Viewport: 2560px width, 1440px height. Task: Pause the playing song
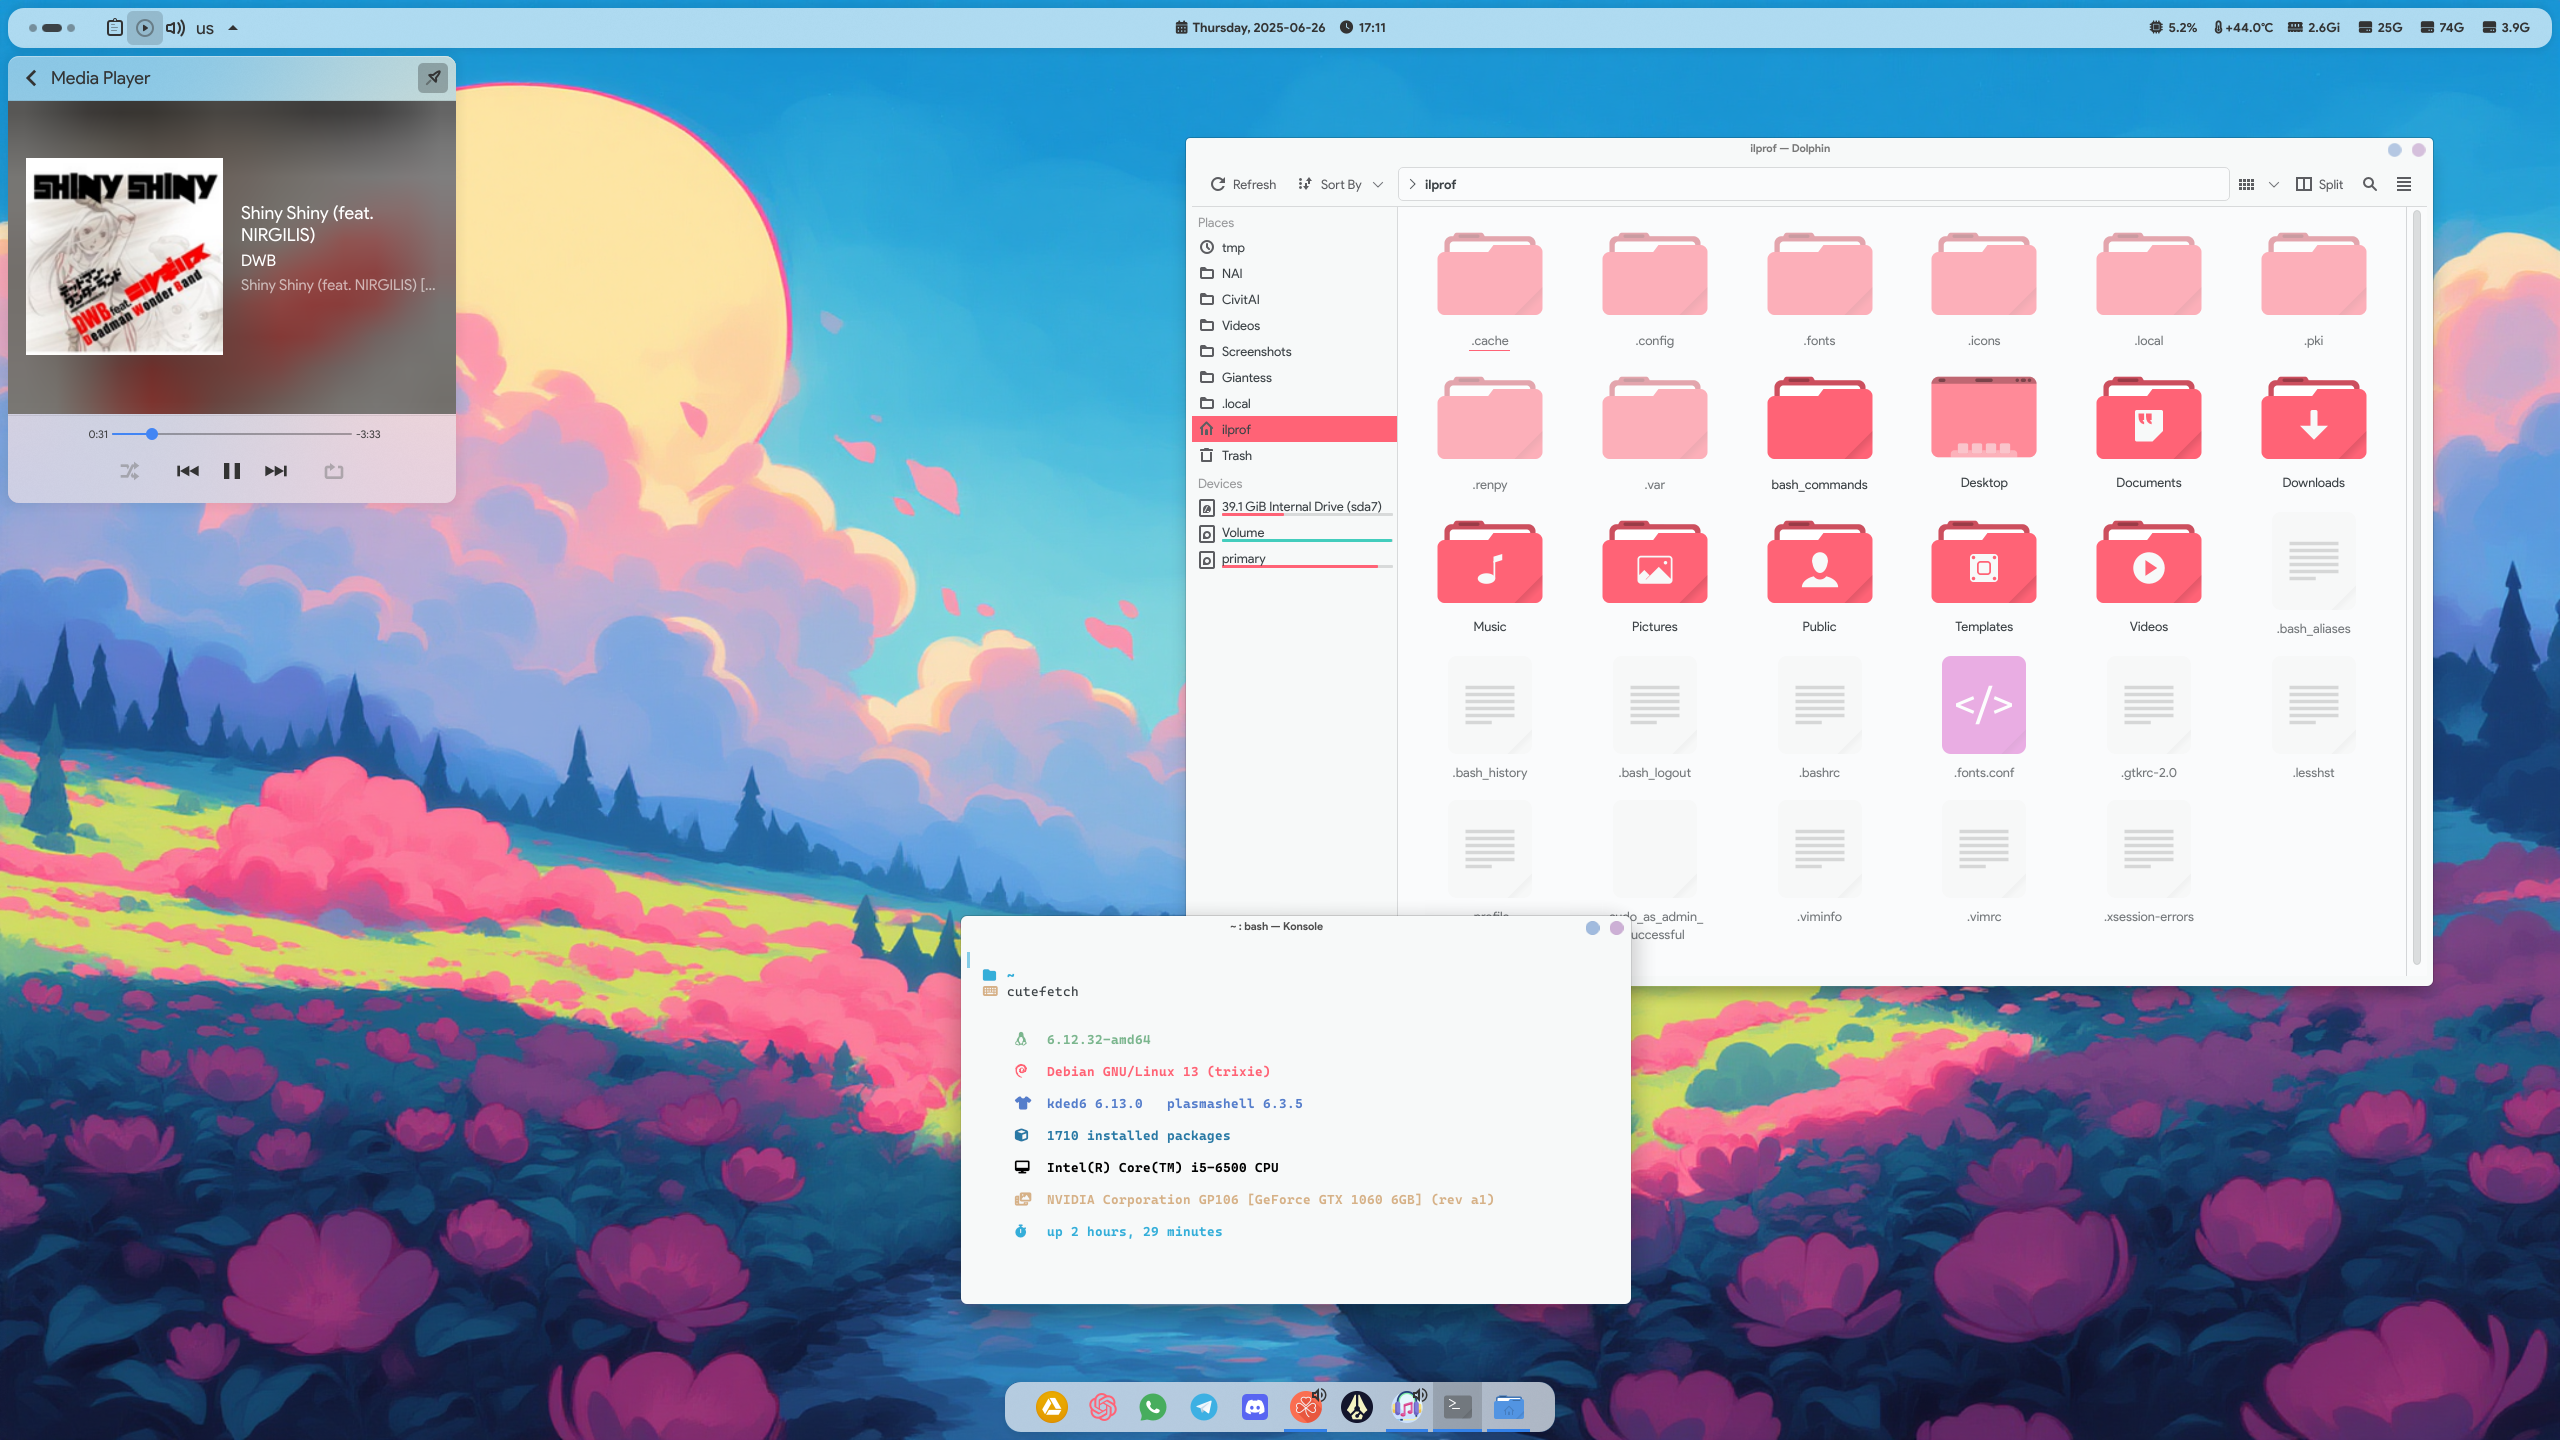[231, 471]
